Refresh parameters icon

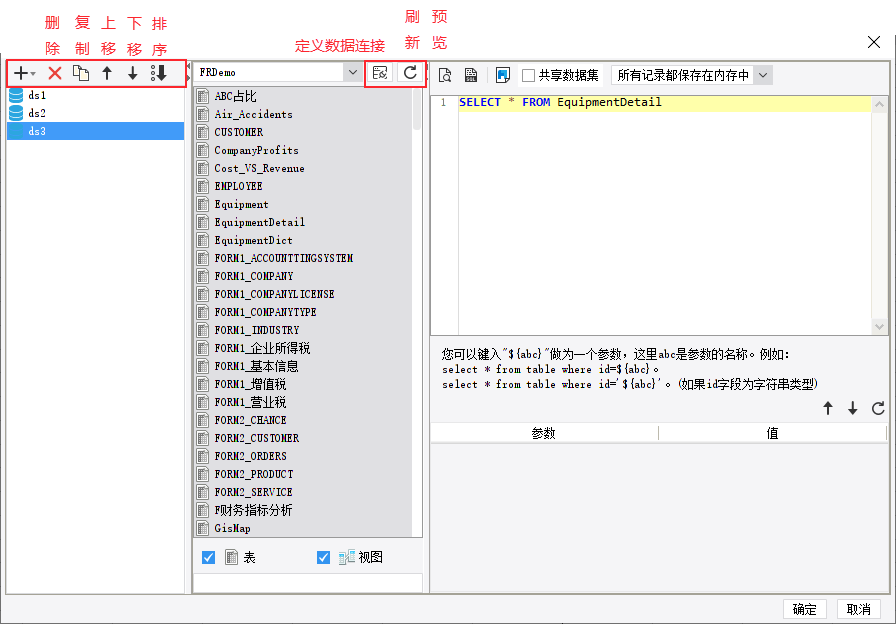(x=878, y=408)
